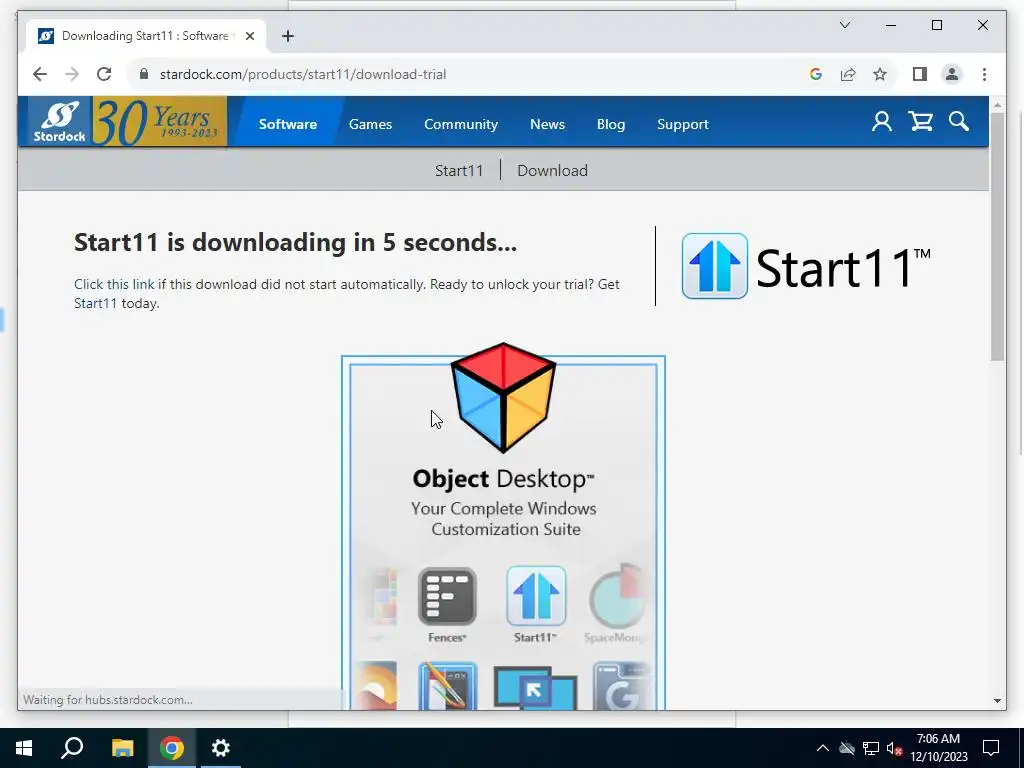Viewport: 1024px width, 768px height.
Task: Open the Community menu
Action: [461, 124]
